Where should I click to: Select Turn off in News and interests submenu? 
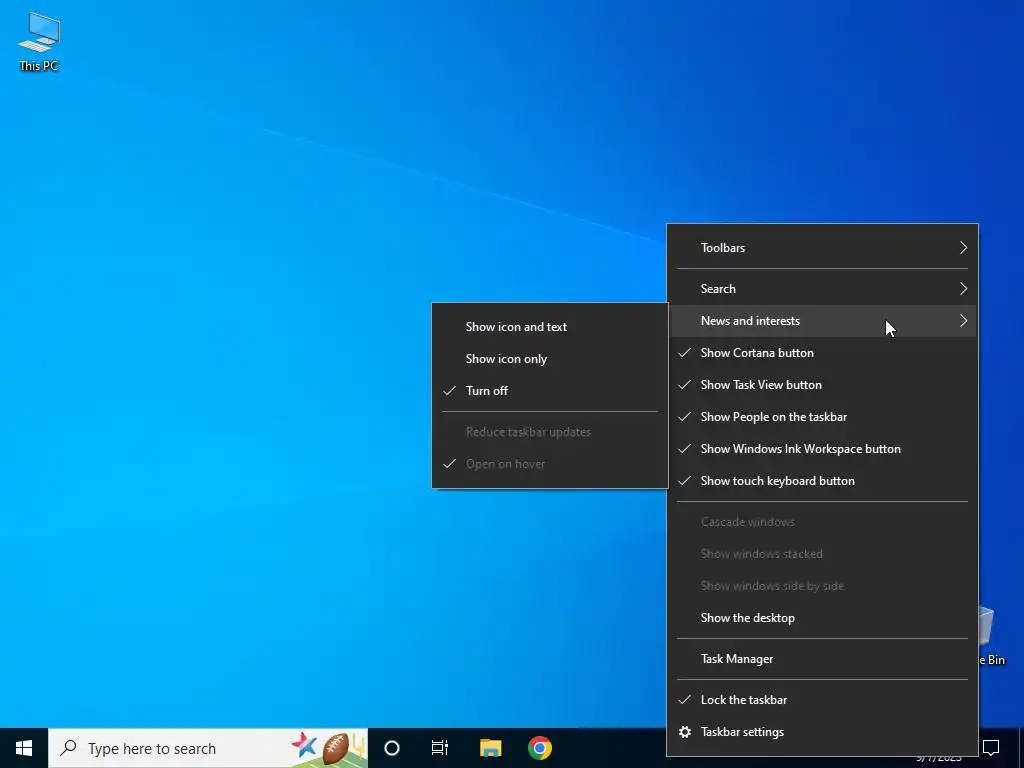[550, 391]
